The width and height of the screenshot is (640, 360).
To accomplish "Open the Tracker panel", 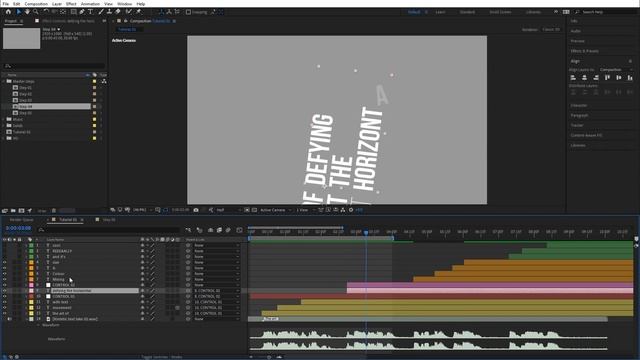I will click(577, 125).
